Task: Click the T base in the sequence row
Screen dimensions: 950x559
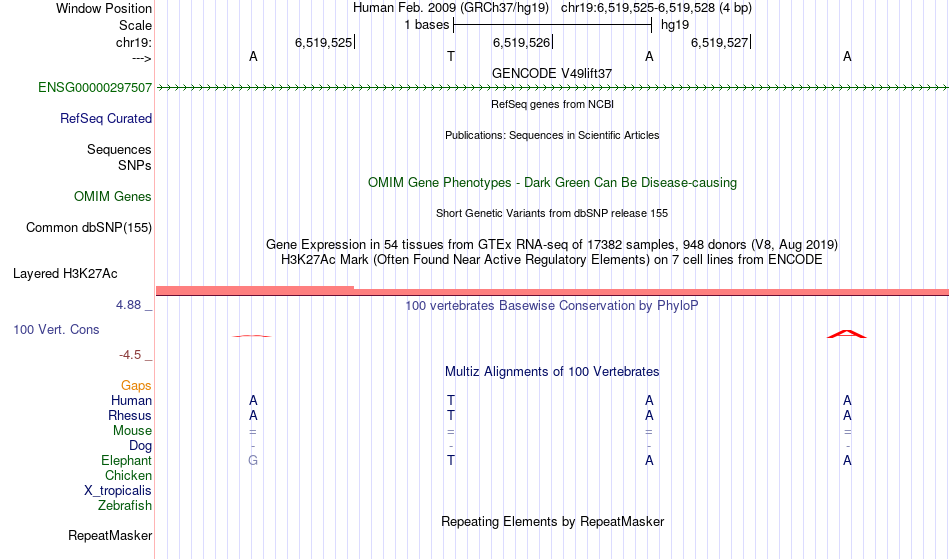Action: (451, 57)
